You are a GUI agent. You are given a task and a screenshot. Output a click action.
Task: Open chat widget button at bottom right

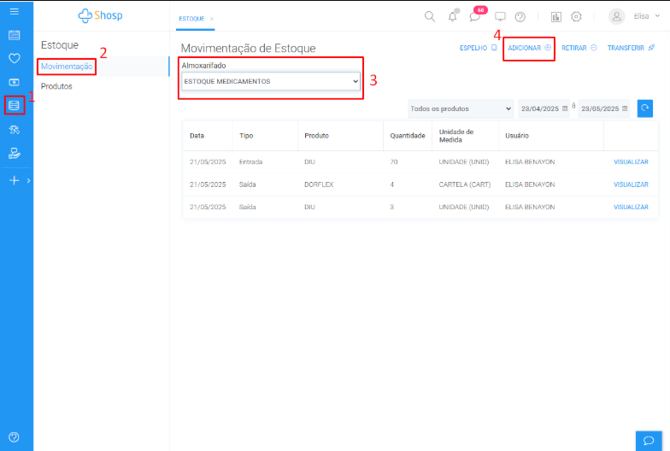(649, 440)
